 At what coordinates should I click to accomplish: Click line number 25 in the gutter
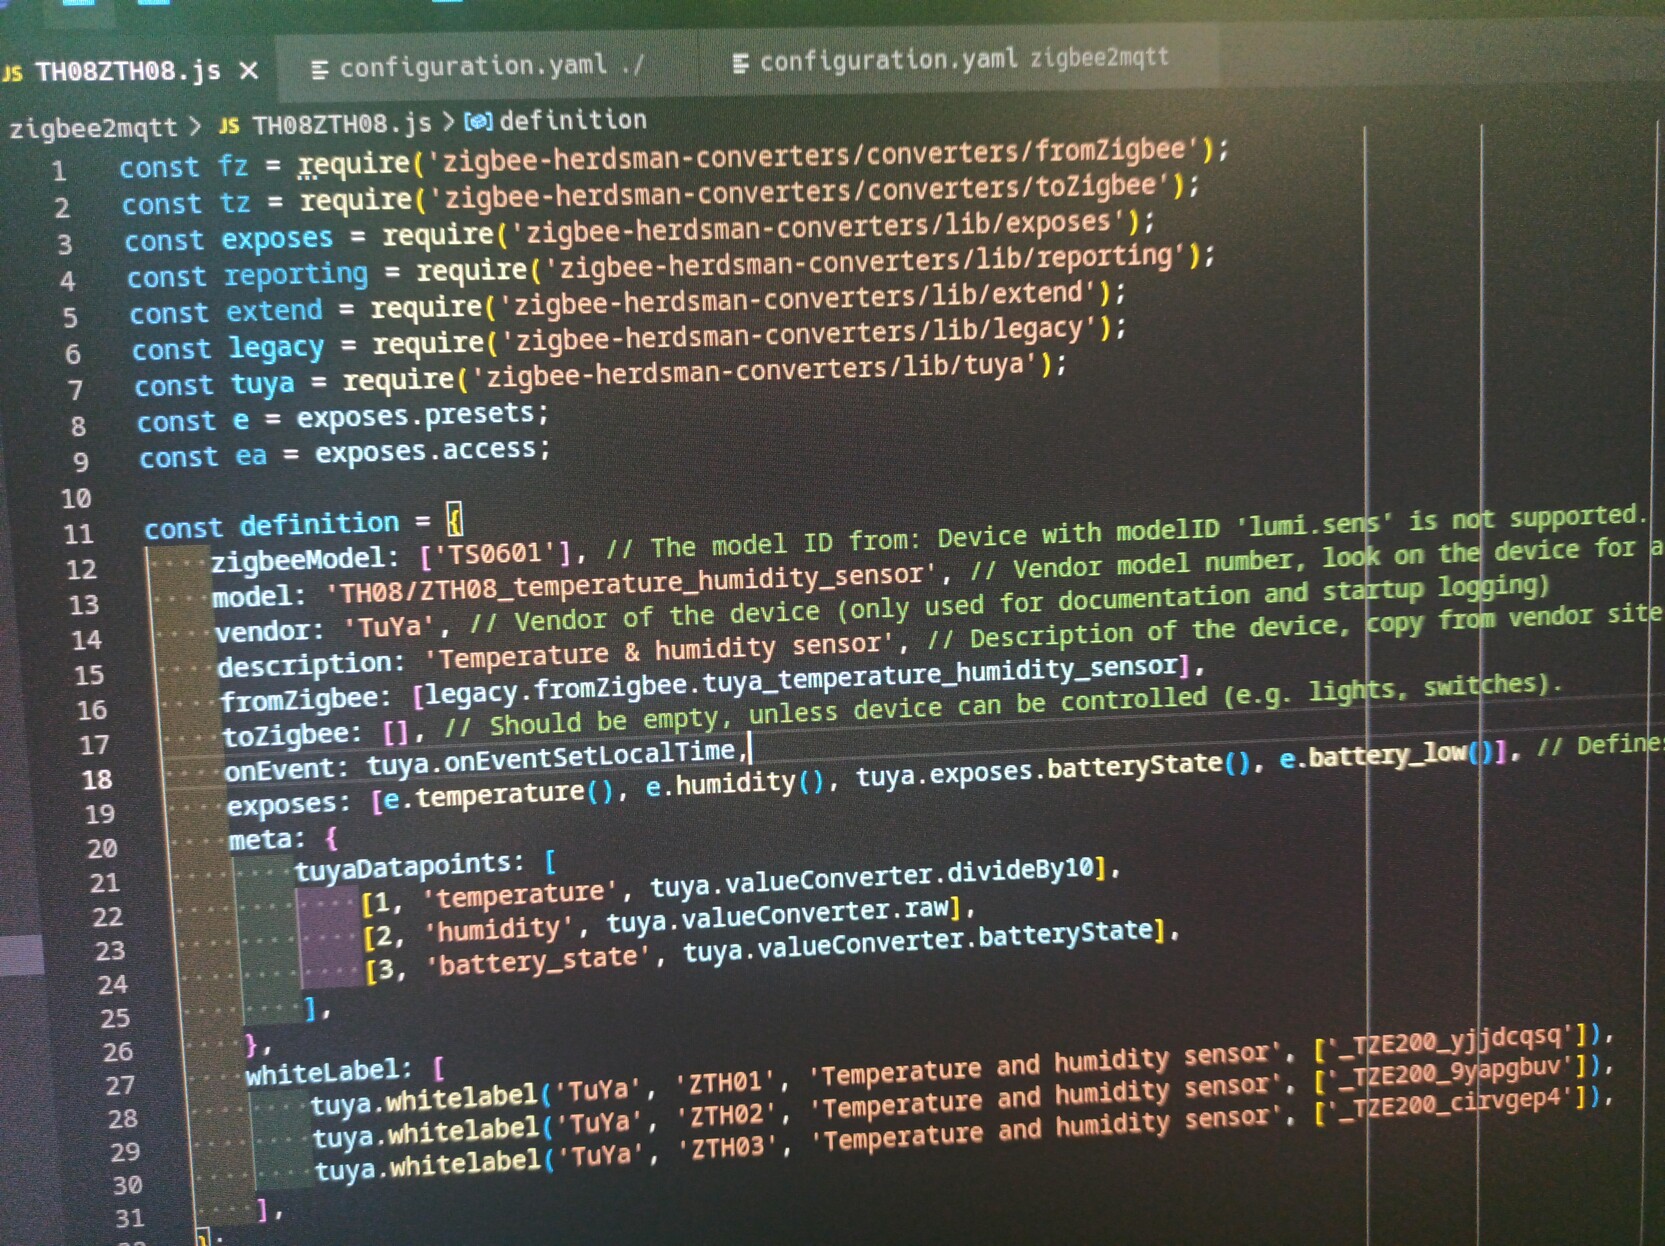click(x=114, y=1019)
